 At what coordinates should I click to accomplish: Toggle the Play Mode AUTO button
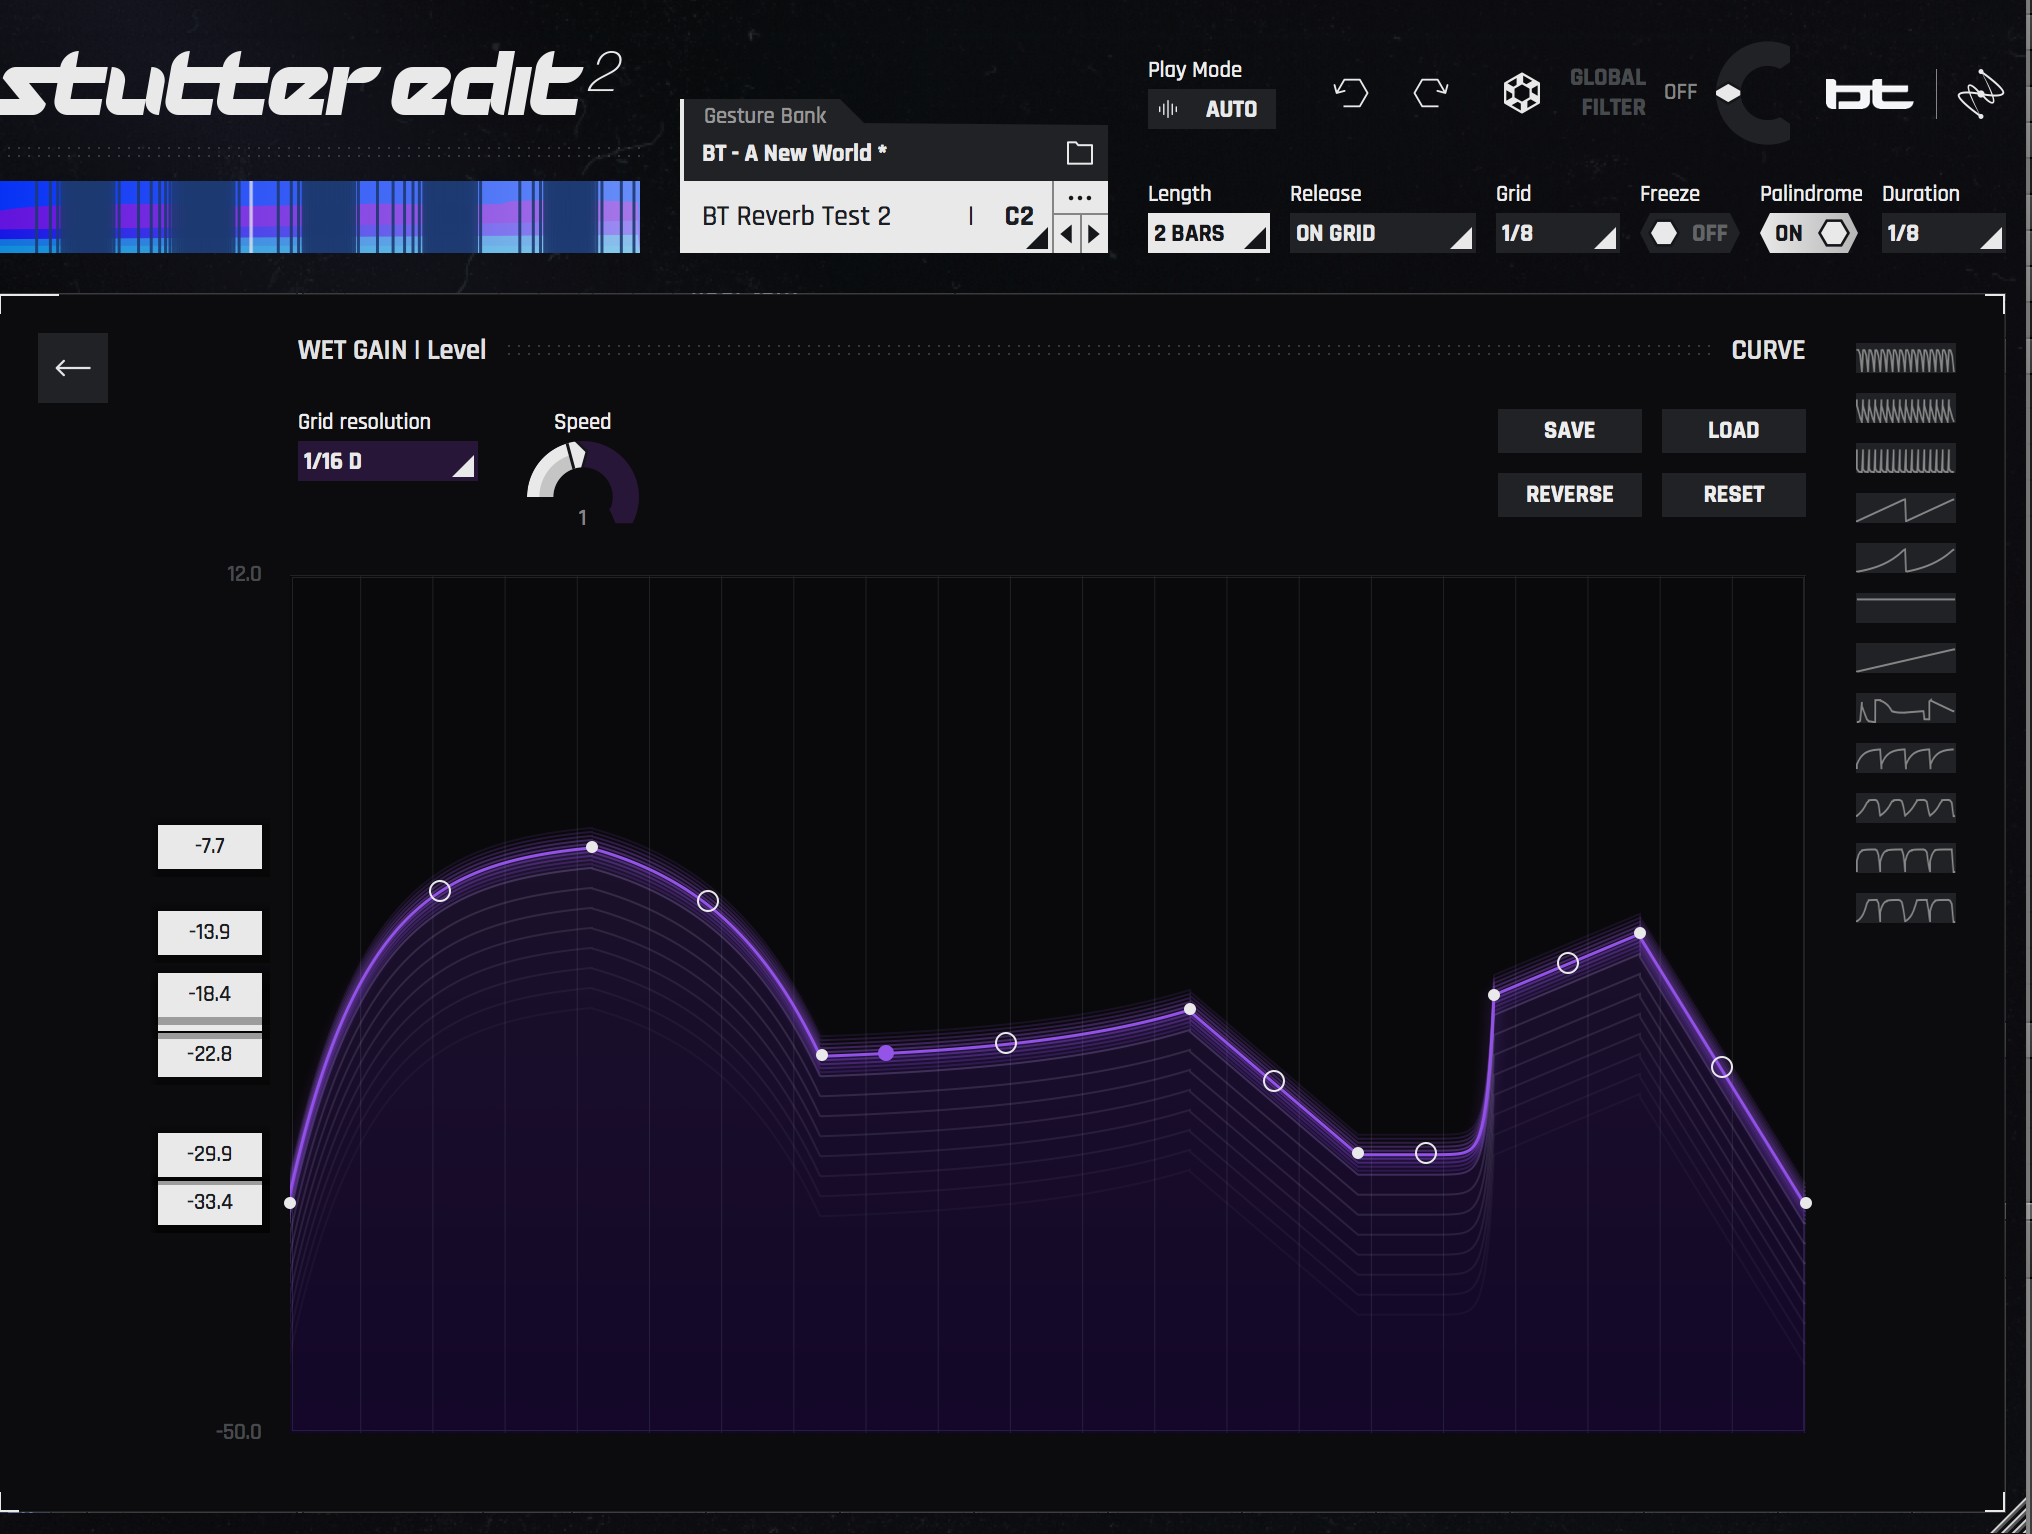(1211, 109)
